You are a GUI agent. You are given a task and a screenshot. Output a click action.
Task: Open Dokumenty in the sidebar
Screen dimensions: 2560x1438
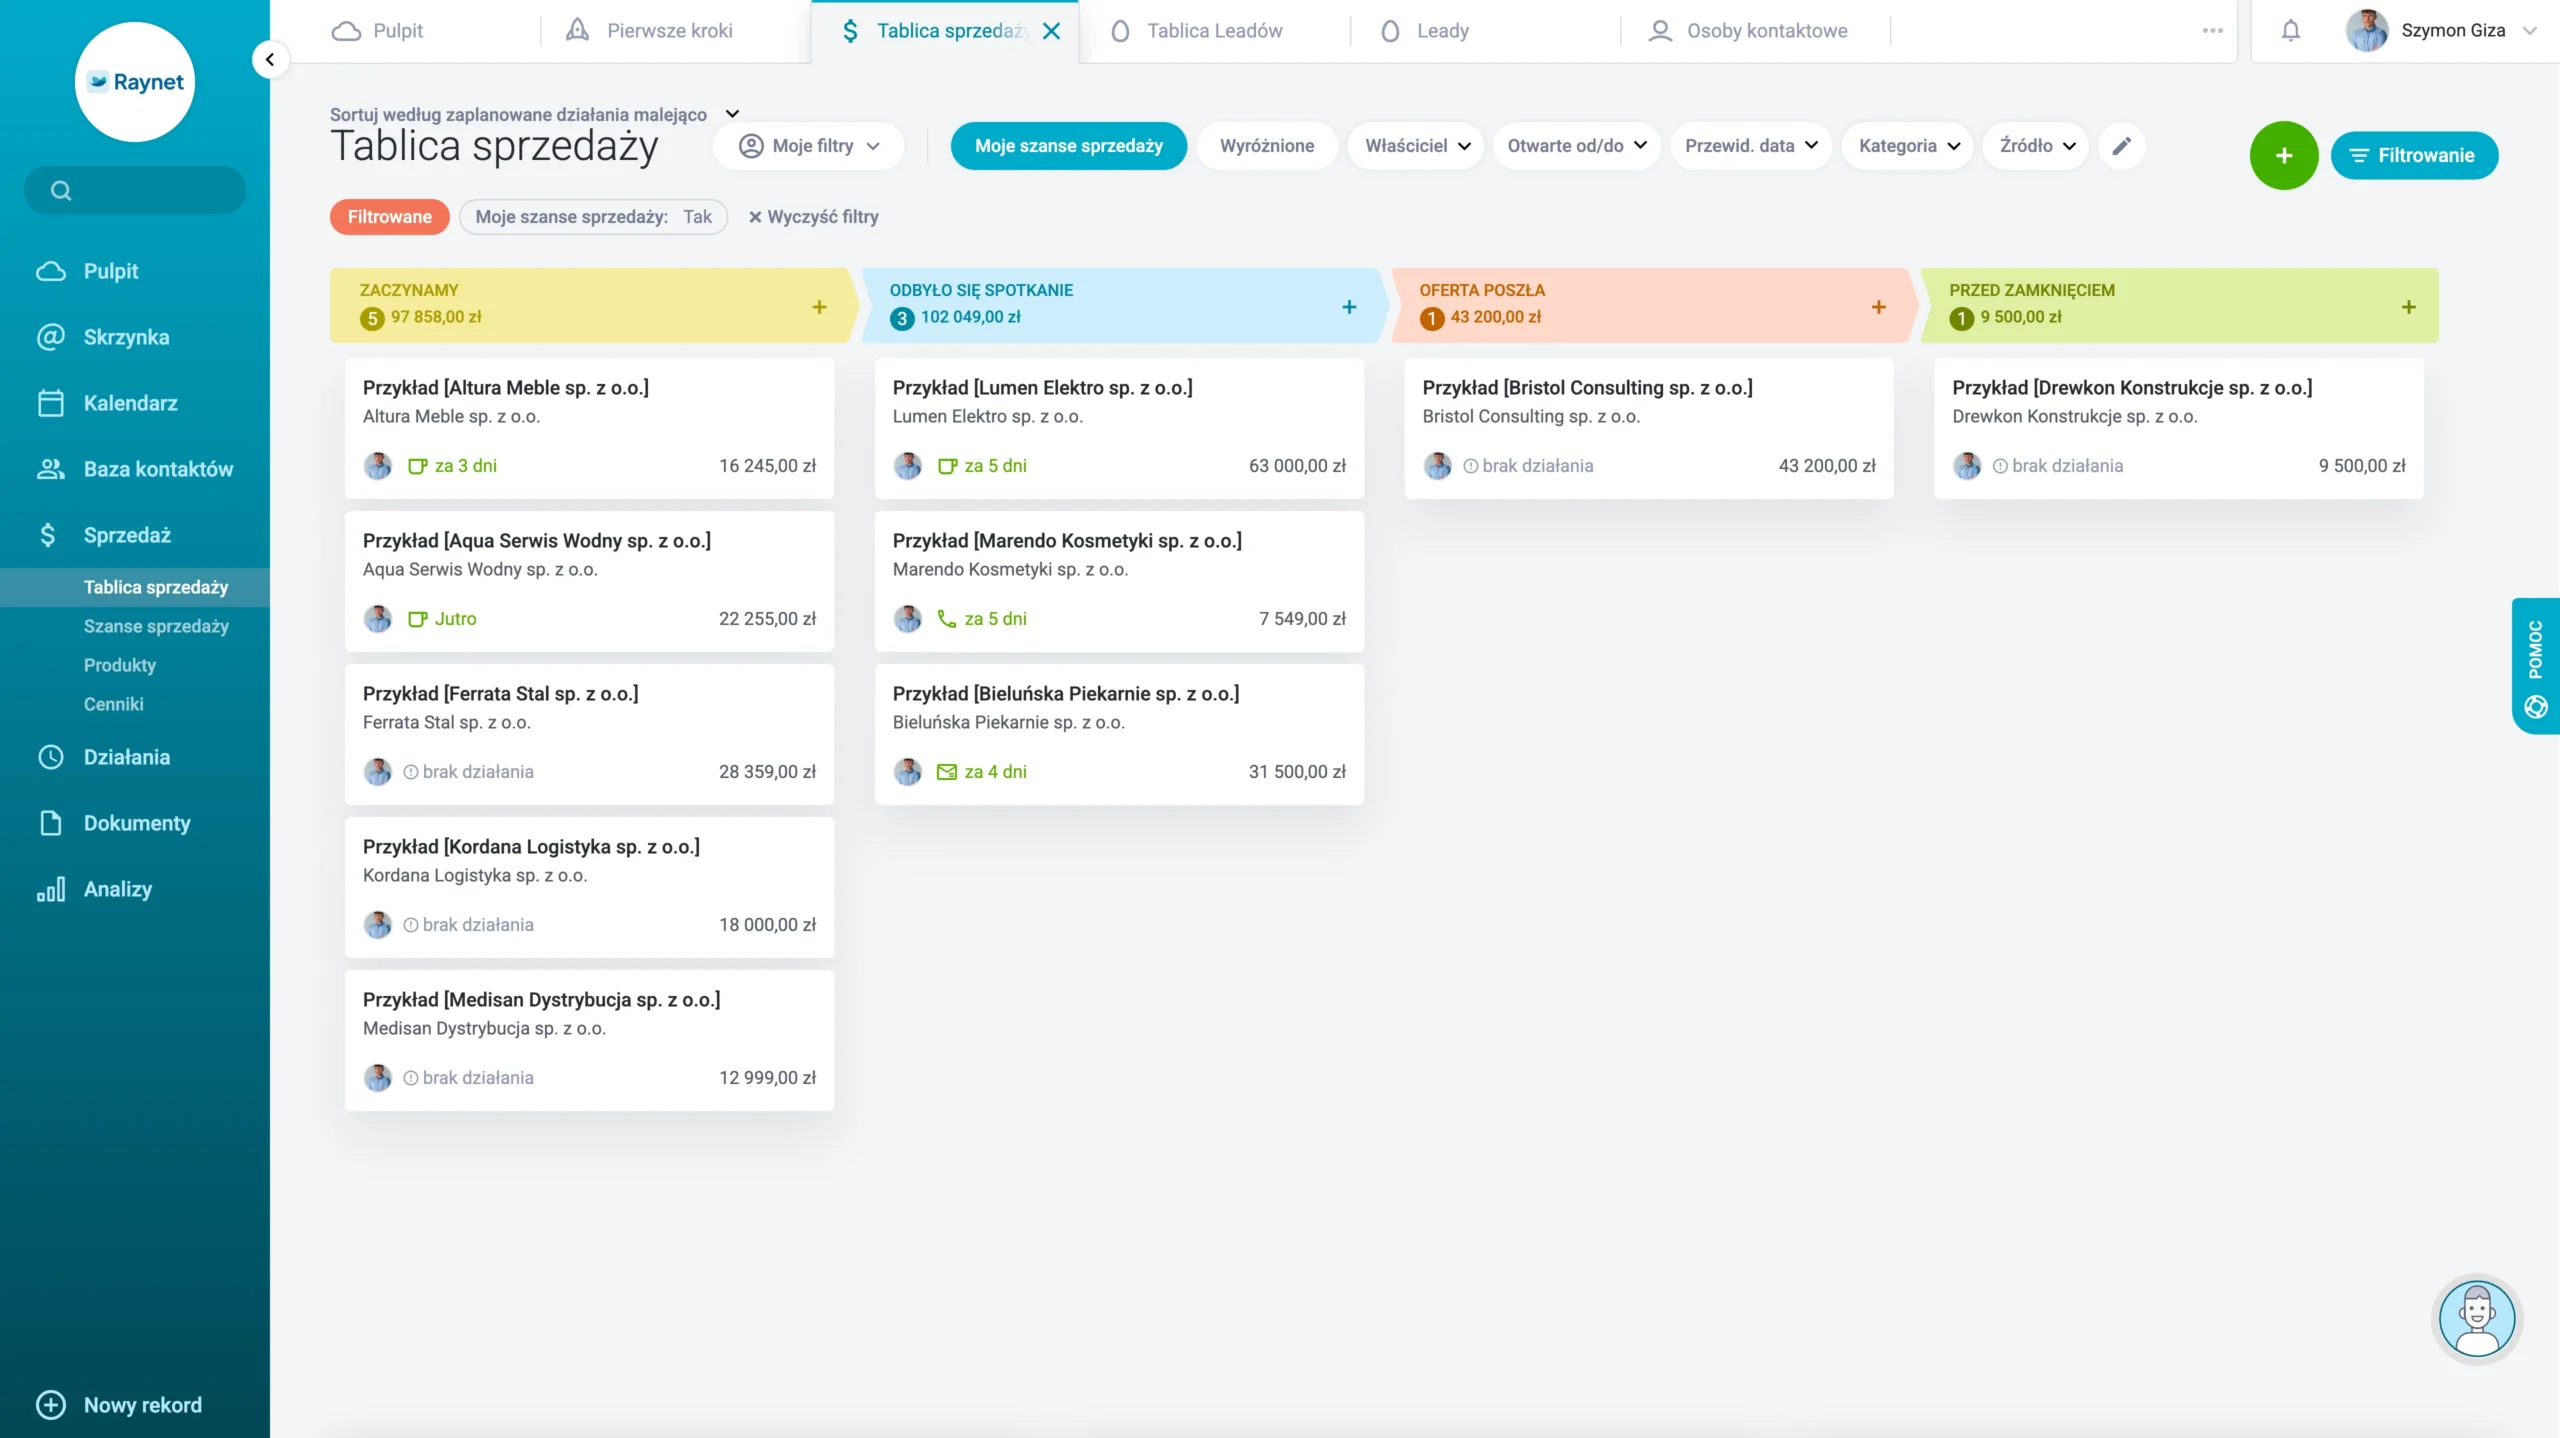pyautogui.click(x=136, y=823)
